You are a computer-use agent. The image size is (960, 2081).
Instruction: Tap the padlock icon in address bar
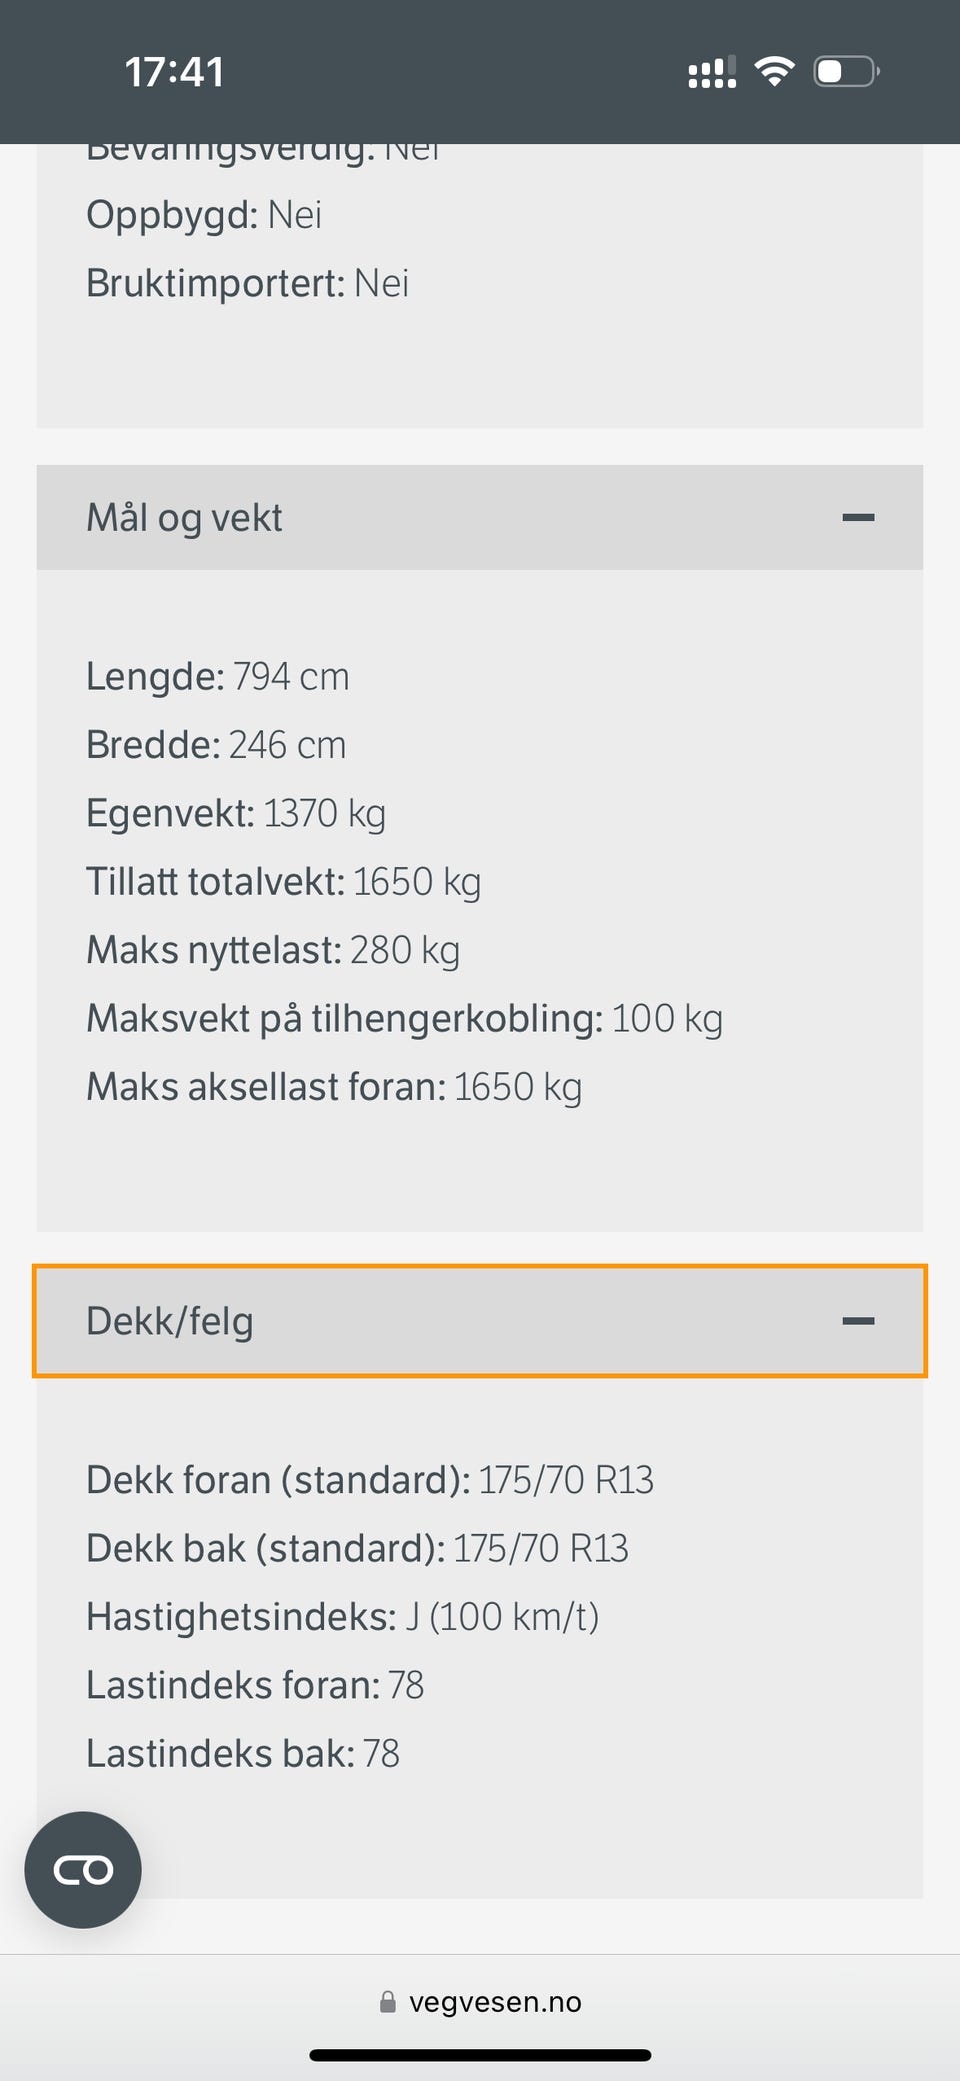point(388,2002)
